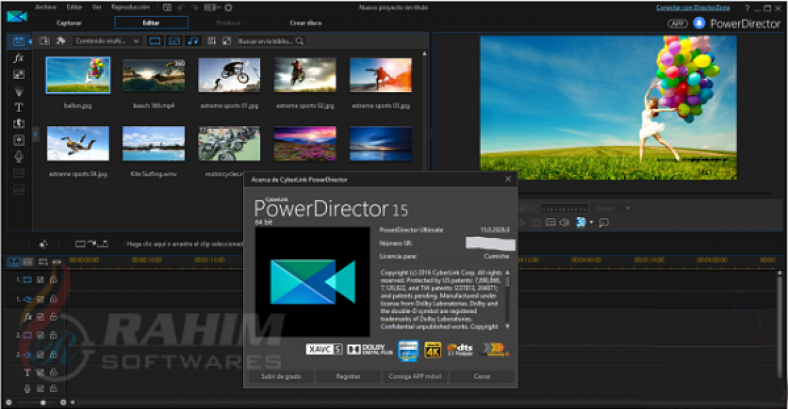This screenshot has width=788, height=409.
Task: Open the Title room (T icon)
Action: tap(18, 106)
